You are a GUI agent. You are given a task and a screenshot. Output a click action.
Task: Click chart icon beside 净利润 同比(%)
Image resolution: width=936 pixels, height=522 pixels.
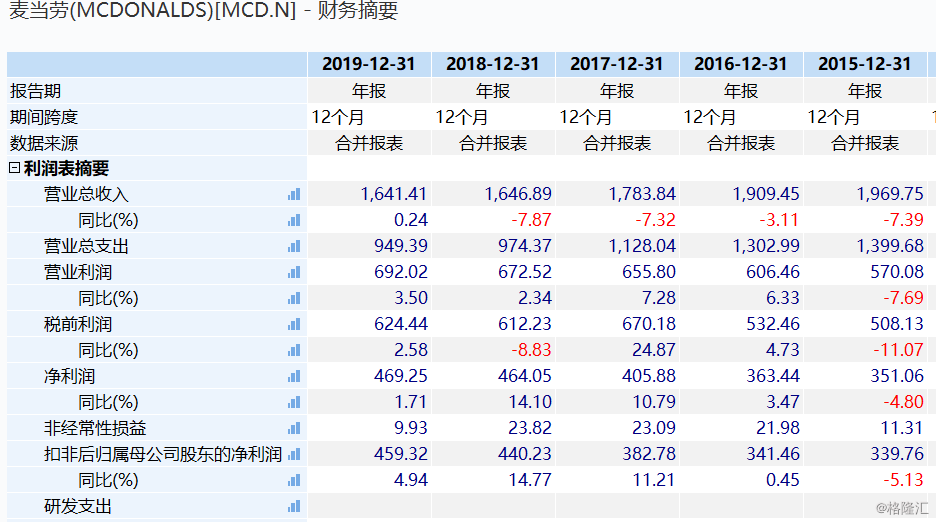(x=294, y=402)
